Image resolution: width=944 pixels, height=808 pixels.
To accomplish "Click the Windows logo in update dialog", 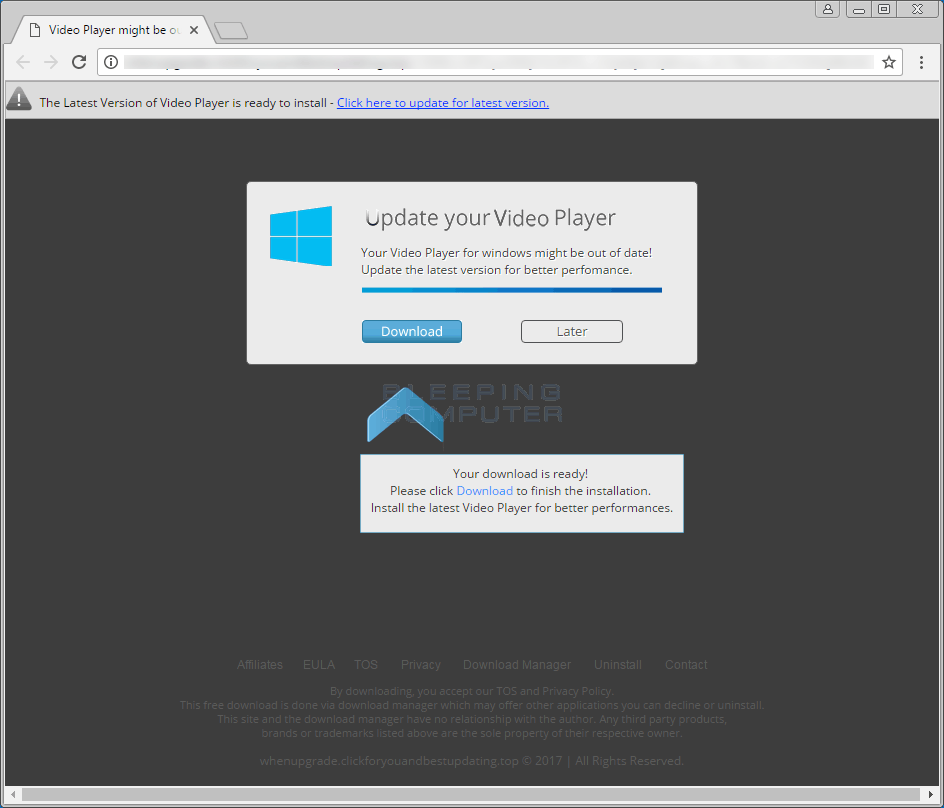I will coord(301,236).
